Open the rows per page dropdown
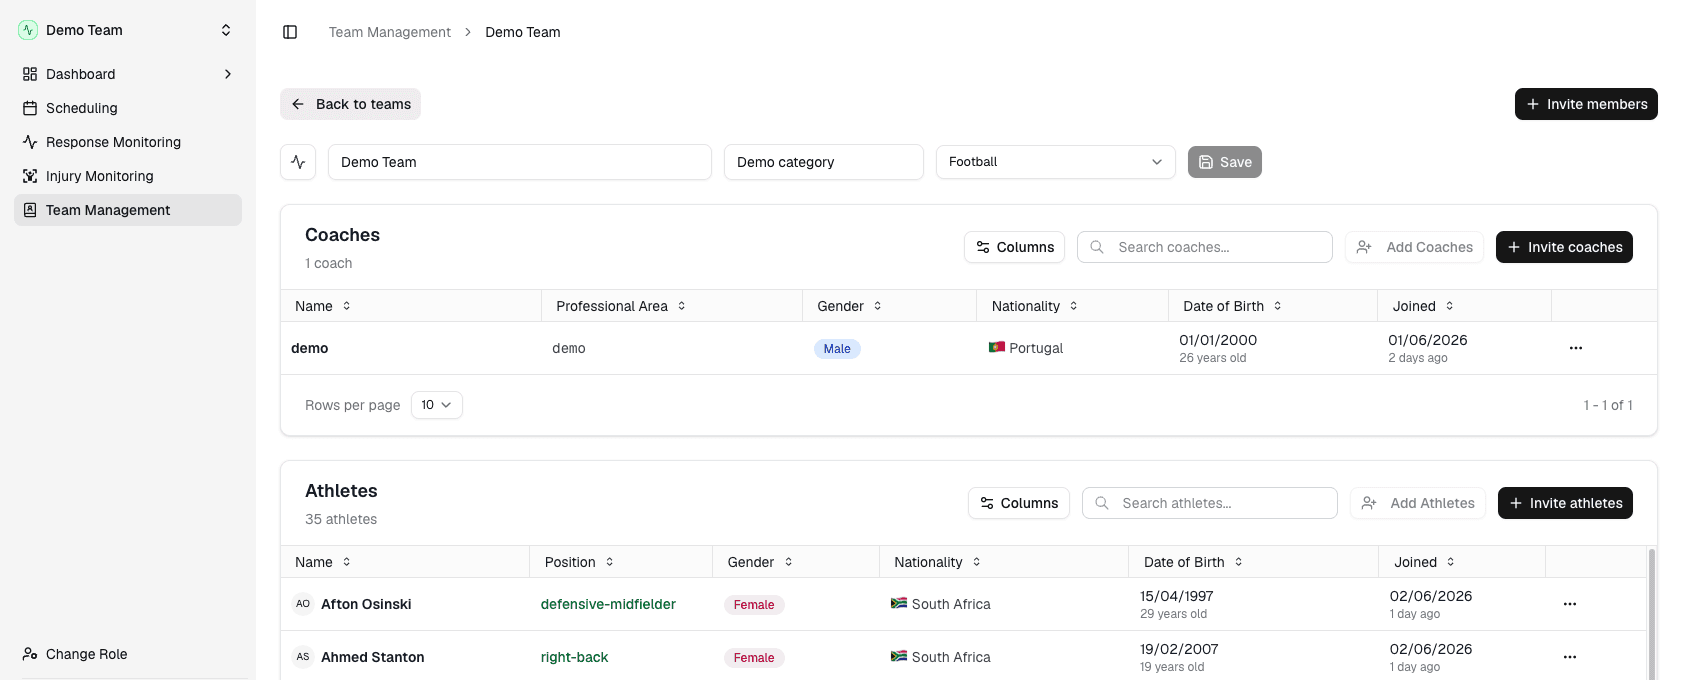1682x680 pixels. coord(437,405)
